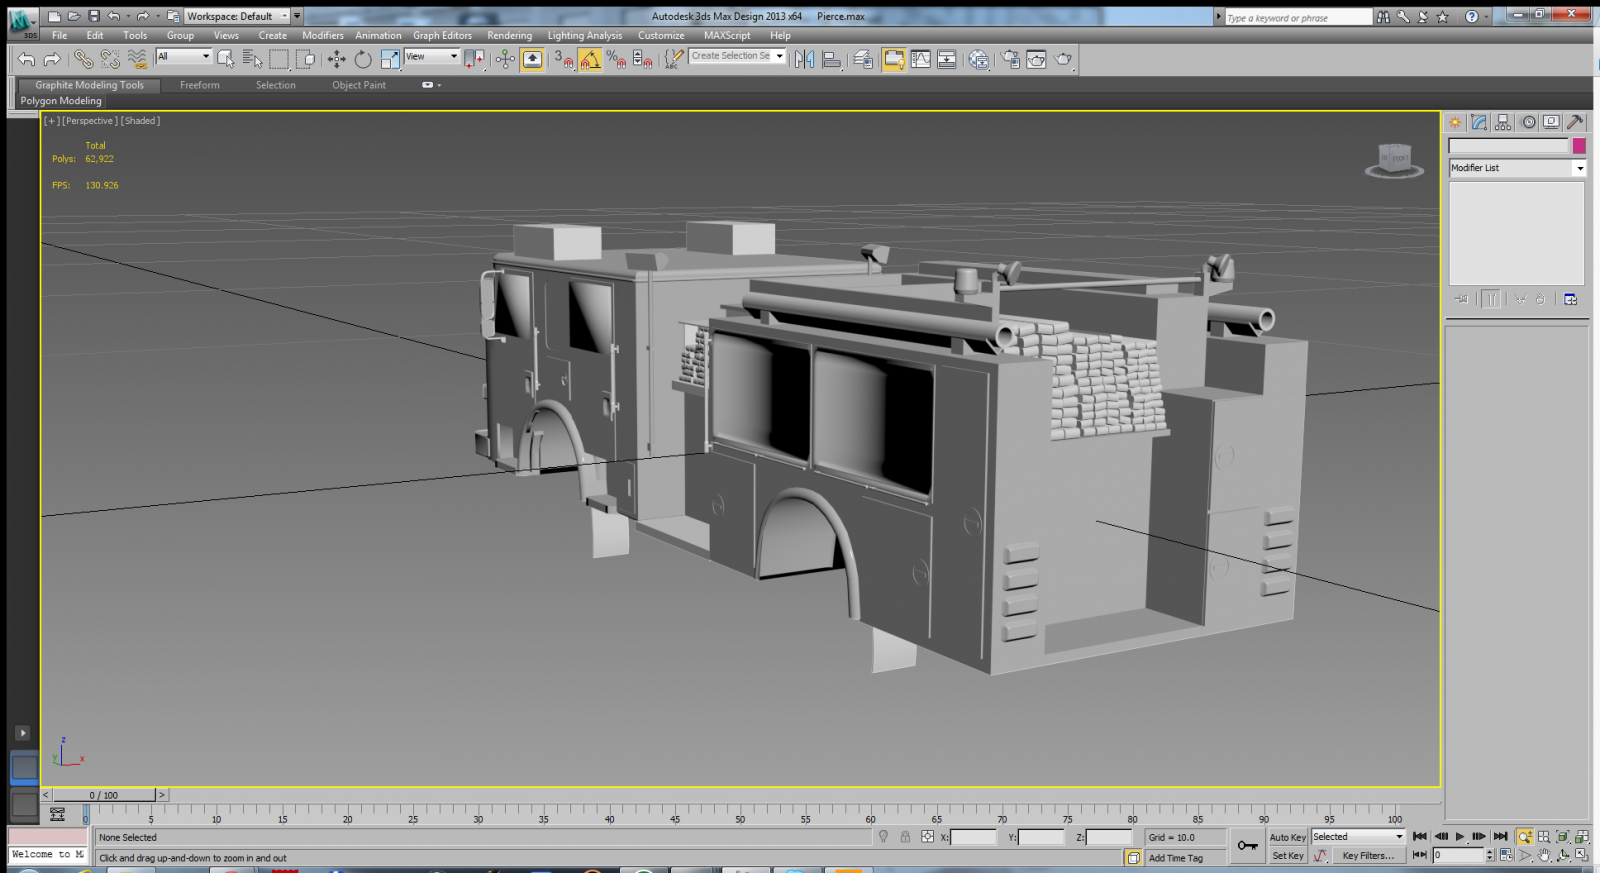Play the animation
The width and height of the screenshot is (1600, 873).
(x=1460, y=836)
